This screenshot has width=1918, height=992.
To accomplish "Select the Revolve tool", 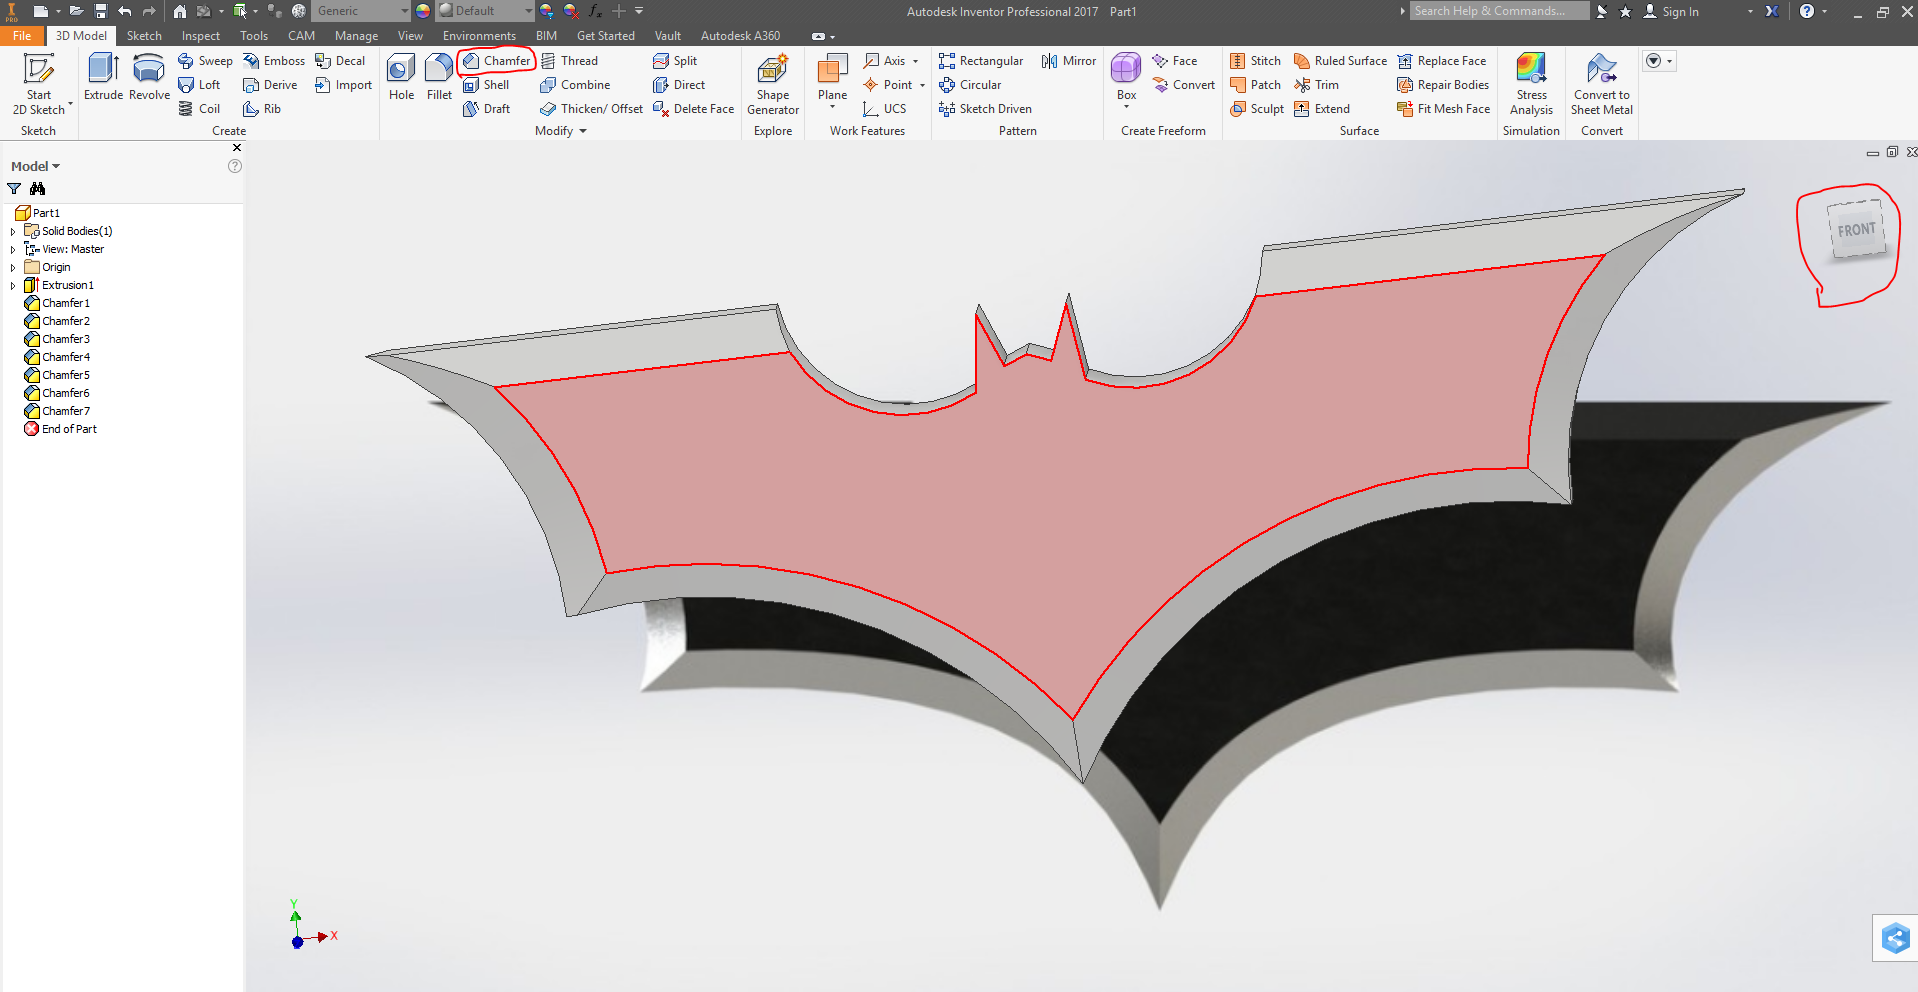I will [149, 77].
